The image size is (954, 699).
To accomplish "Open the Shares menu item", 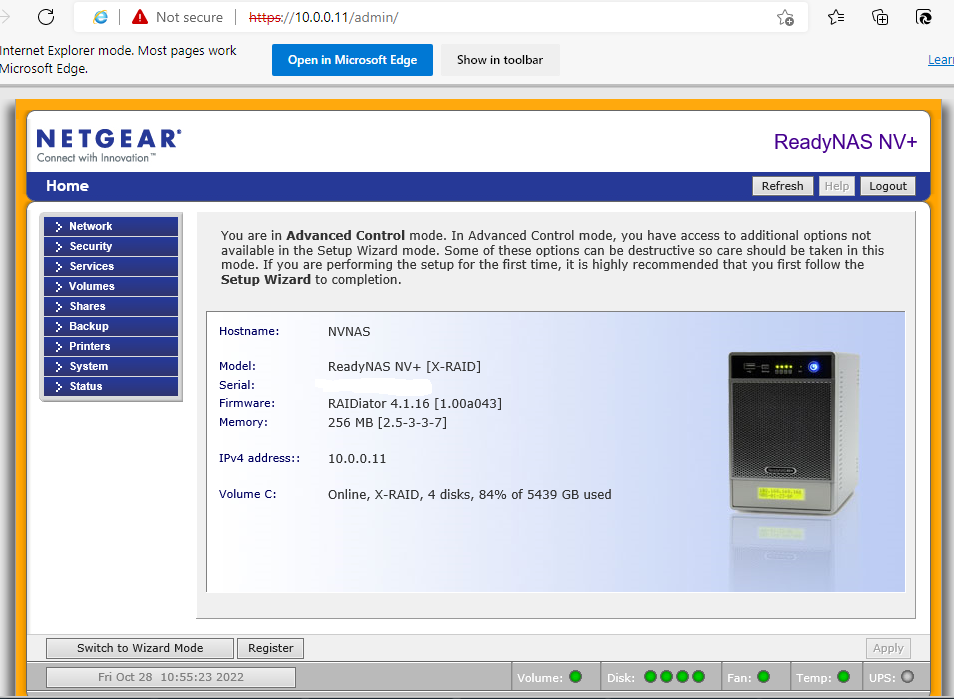I will coord(110,307).
